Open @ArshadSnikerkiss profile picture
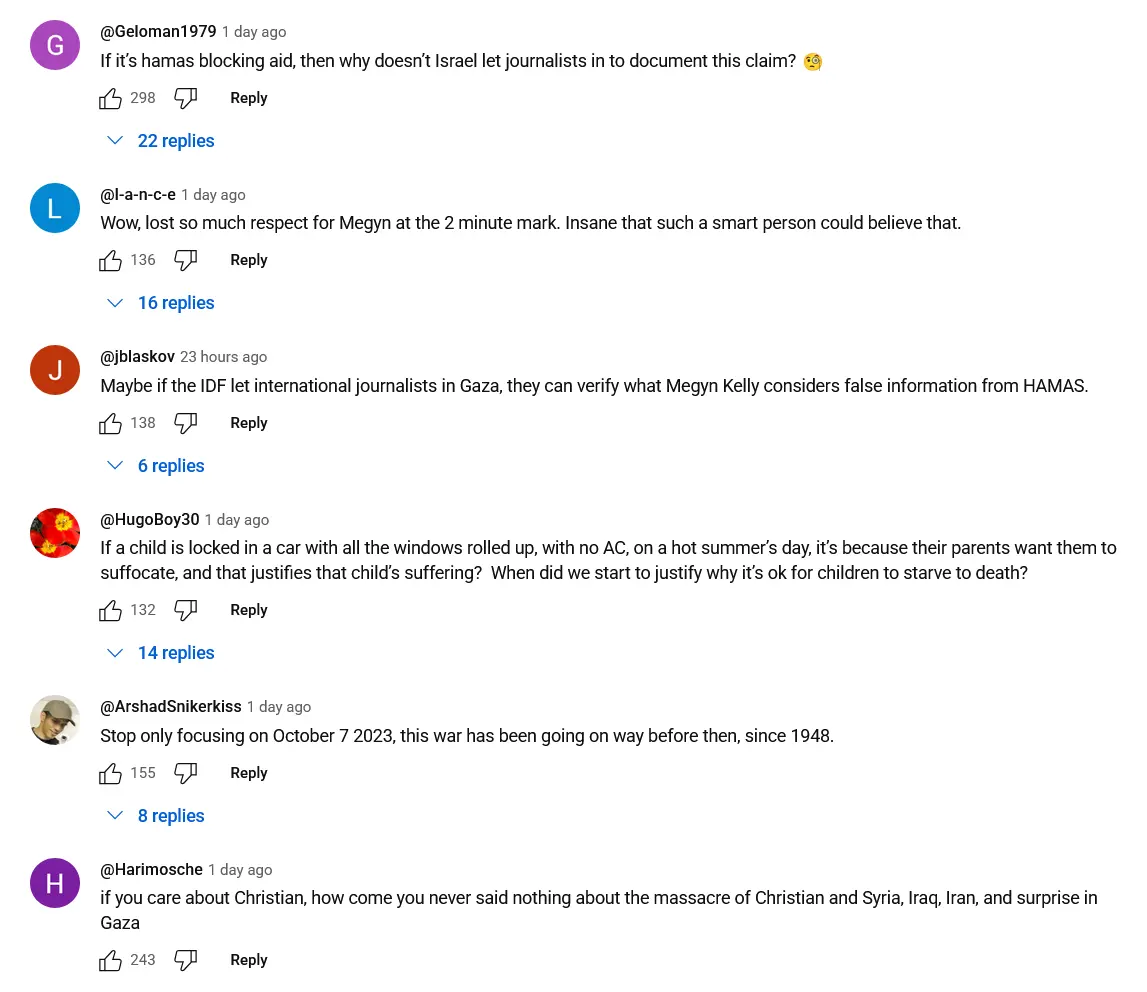1147x992 pixels. (55, 720)
